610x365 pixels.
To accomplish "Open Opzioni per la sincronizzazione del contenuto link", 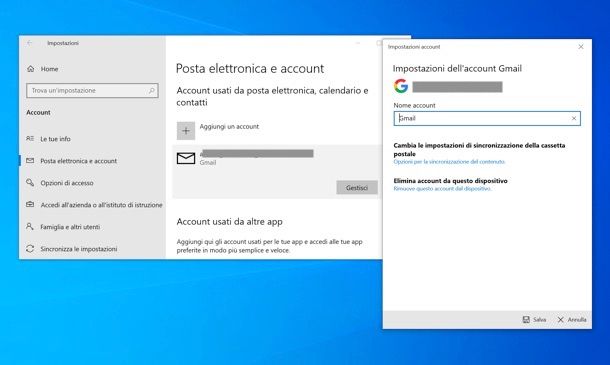I will (x=449, y=162).
